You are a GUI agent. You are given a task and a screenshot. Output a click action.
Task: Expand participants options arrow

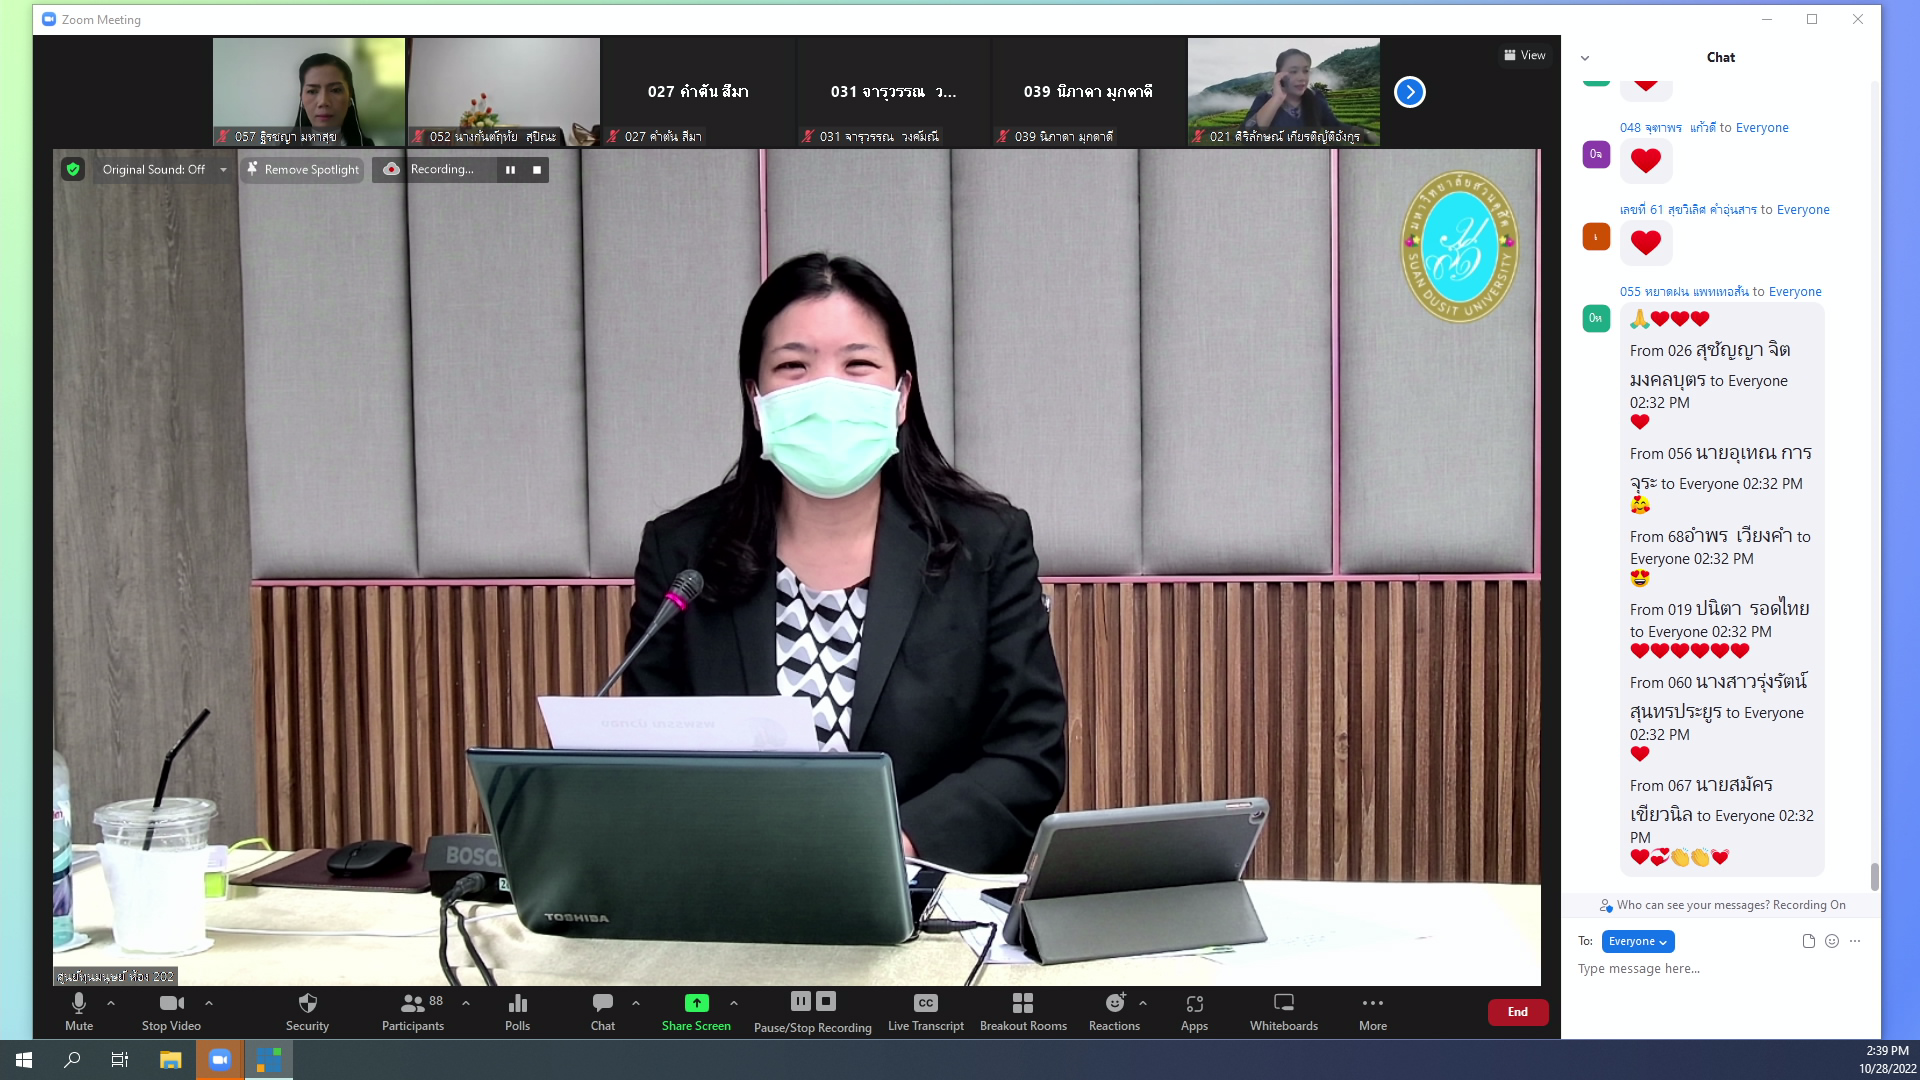tap(466, 1003)
